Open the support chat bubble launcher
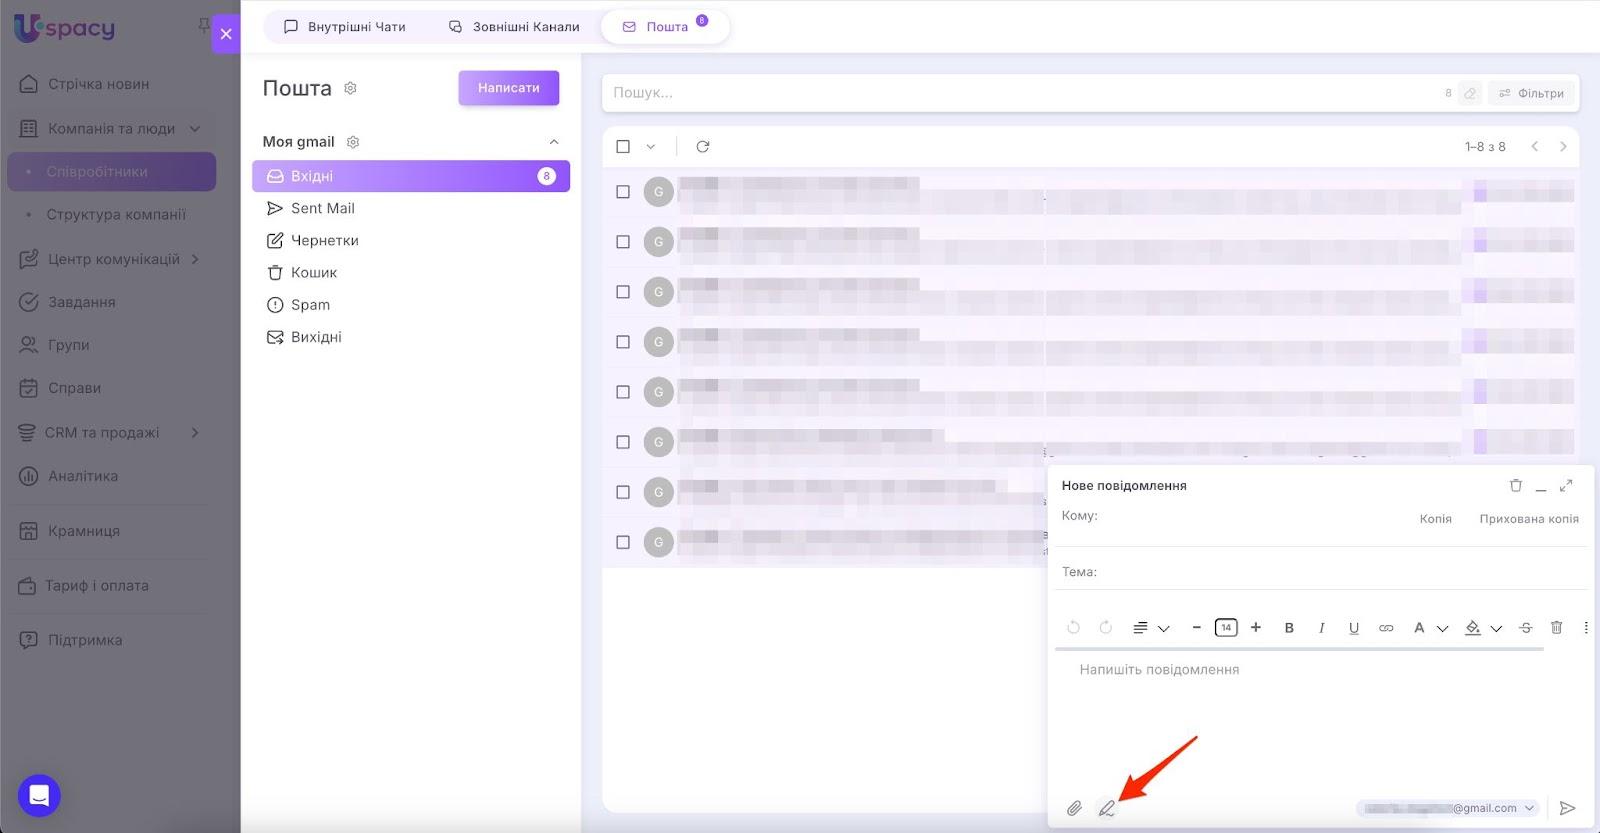Image resolution: width=1600 pixels, height=833 pixels. click(39, 796)
